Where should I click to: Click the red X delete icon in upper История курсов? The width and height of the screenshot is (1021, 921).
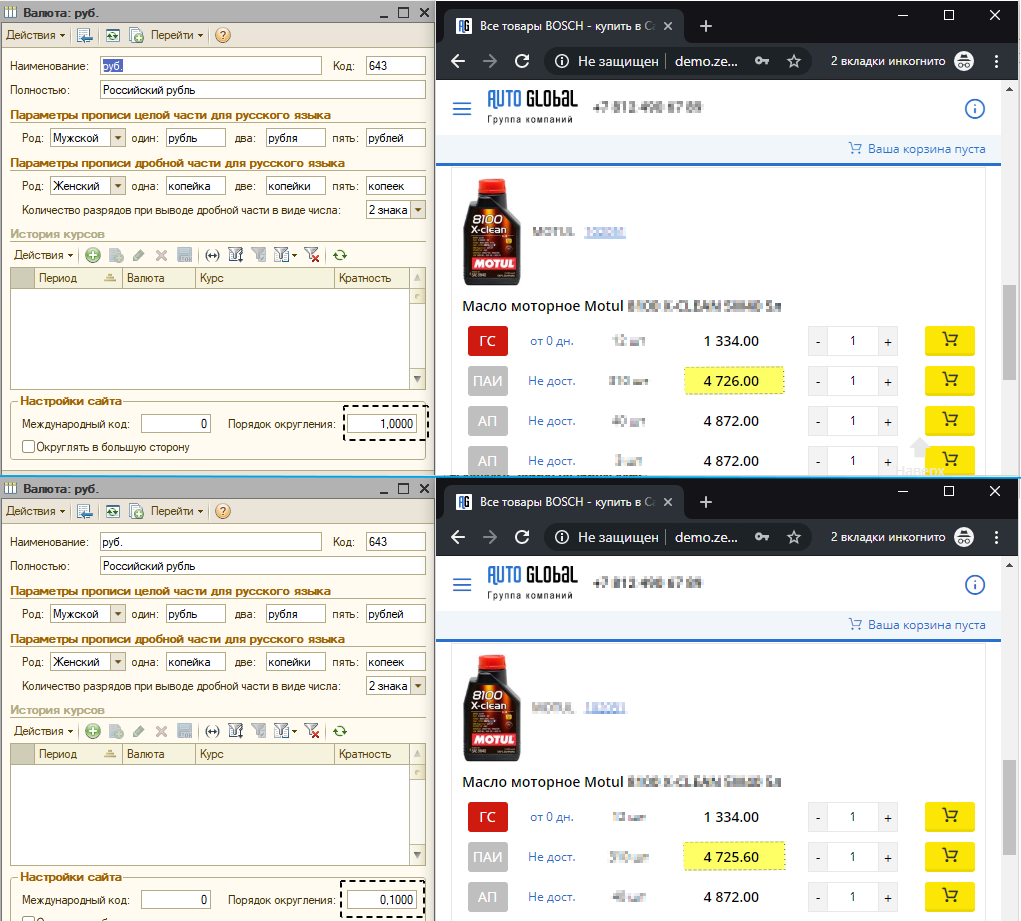click(x=161, y=255)
